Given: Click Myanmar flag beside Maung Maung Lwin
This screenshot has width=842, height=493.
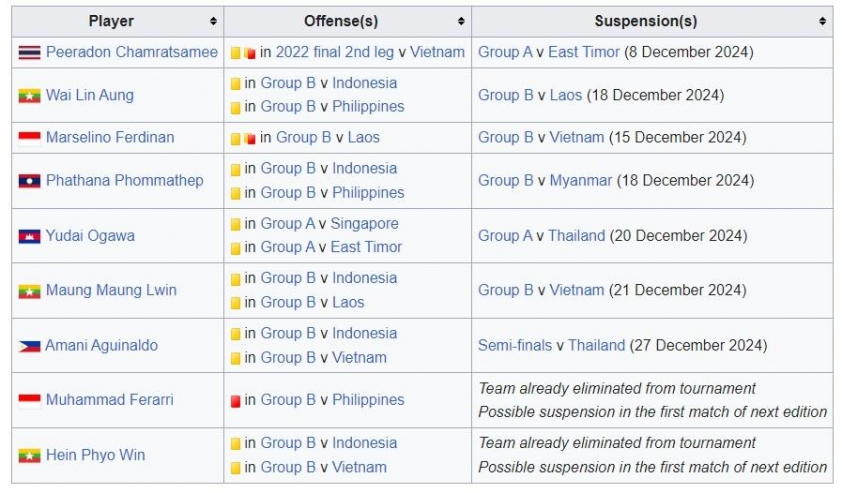Looking at the screenshot, I should click(30, 291).
